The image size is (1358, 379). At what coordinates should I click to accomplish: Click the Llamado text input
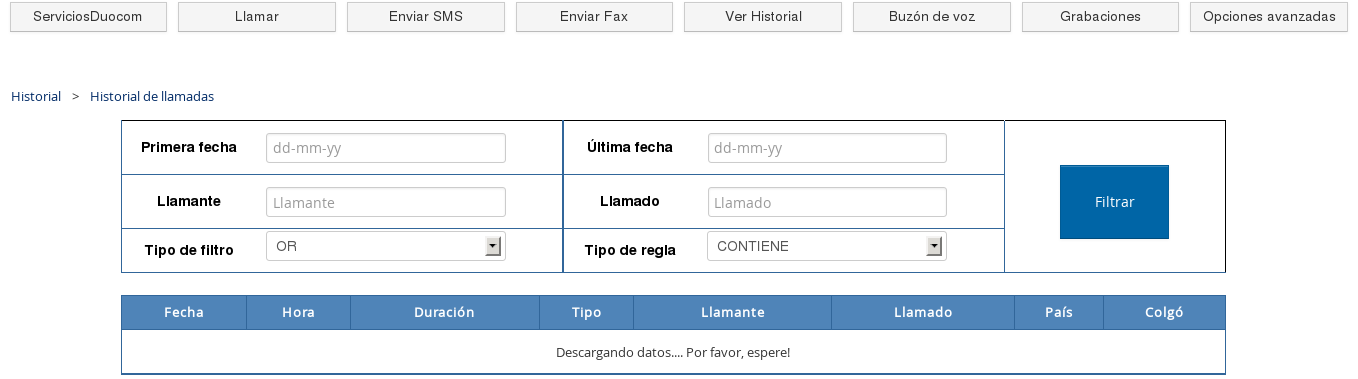[827, 202]
